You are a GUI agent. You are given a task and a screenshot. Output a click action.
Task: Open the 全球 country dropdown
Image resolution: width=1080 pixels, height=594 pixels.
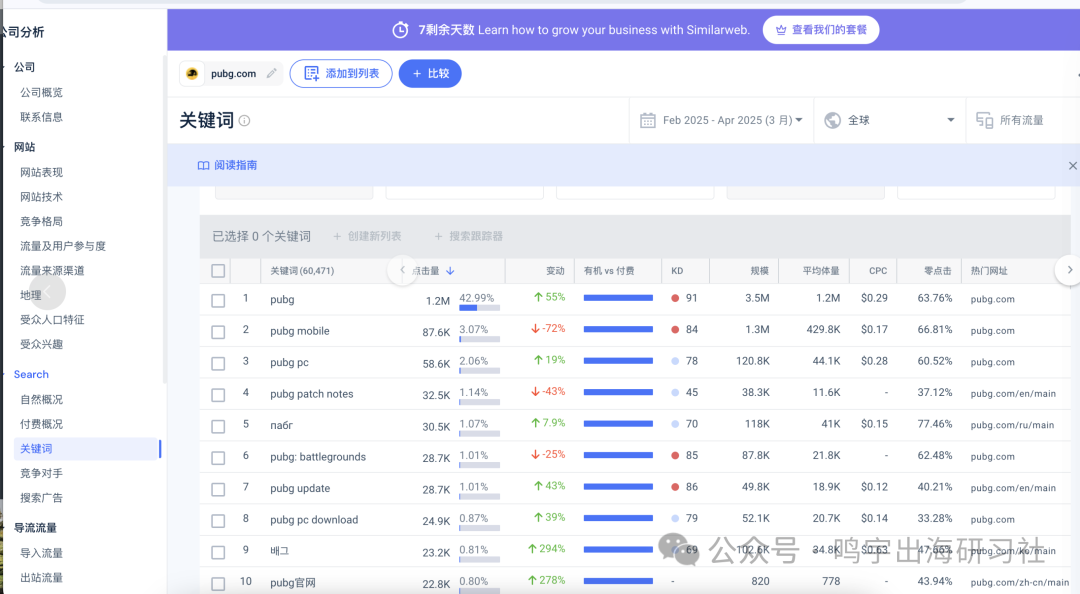pyautogui.click(x=889, y=120)
